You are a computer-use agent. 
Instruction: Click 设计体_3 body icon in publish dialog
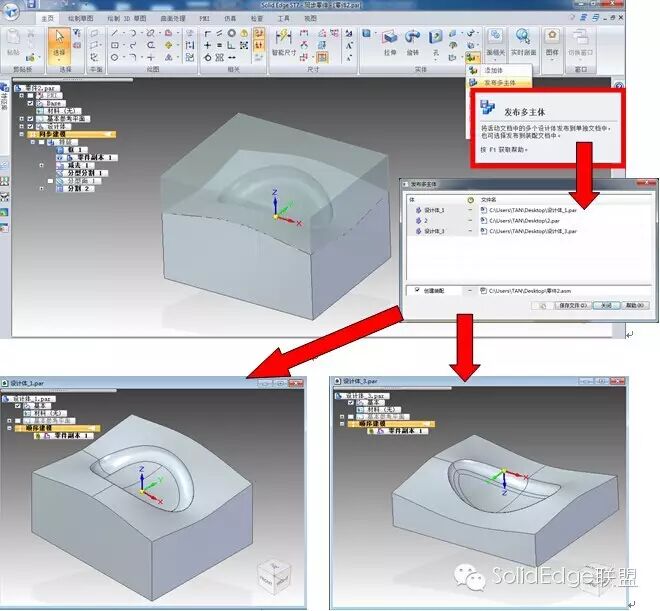click(418, 231)
